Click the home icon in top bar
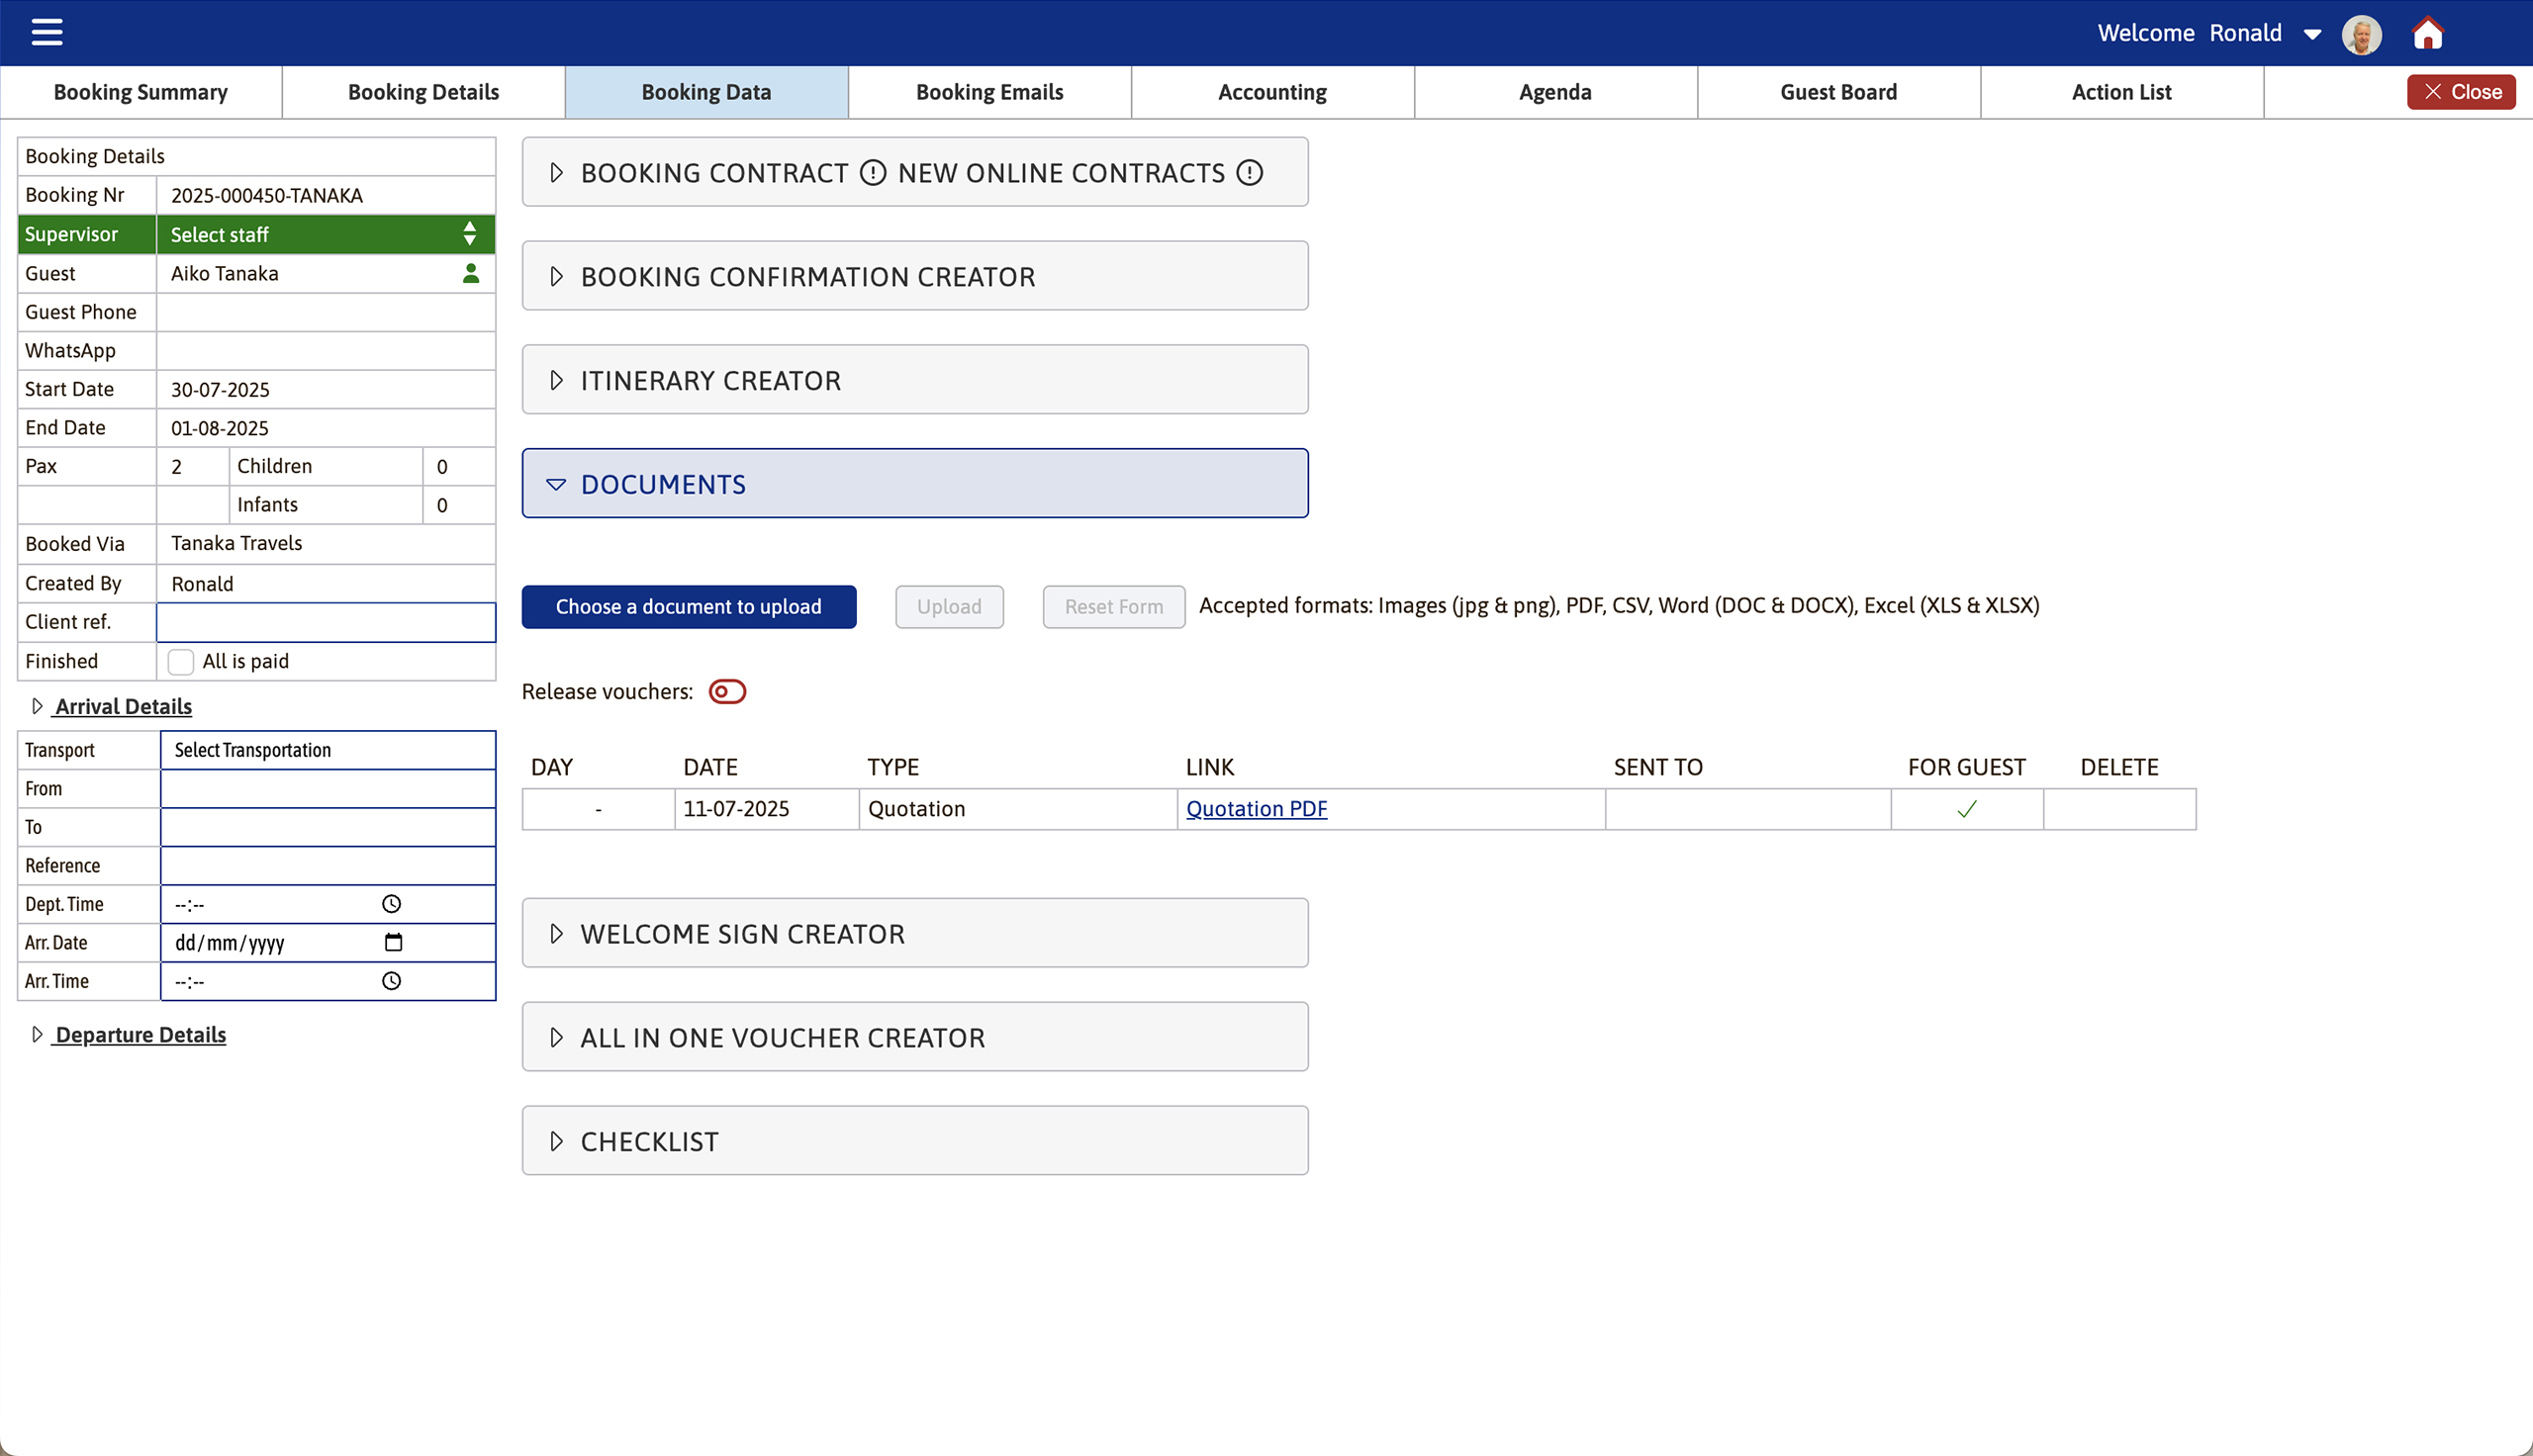2533x1456 pixels. point(2428,33)
